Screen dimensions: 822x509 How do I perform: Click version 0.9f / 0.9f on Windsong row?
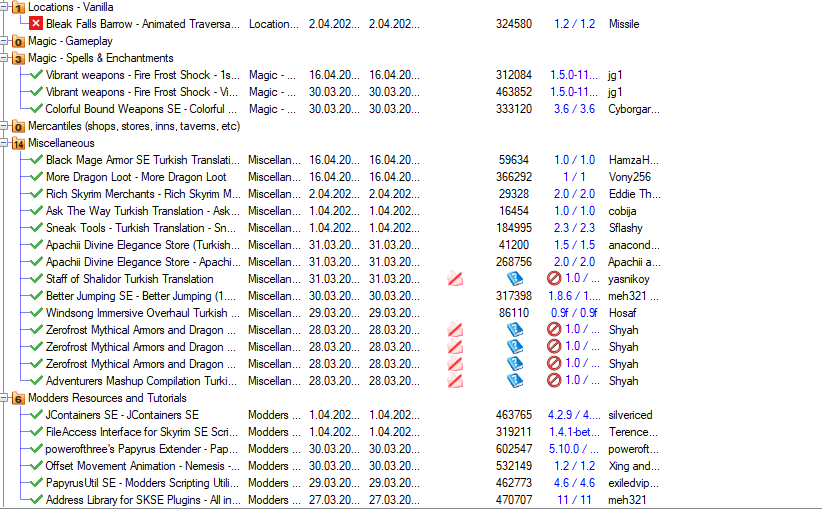574,313
